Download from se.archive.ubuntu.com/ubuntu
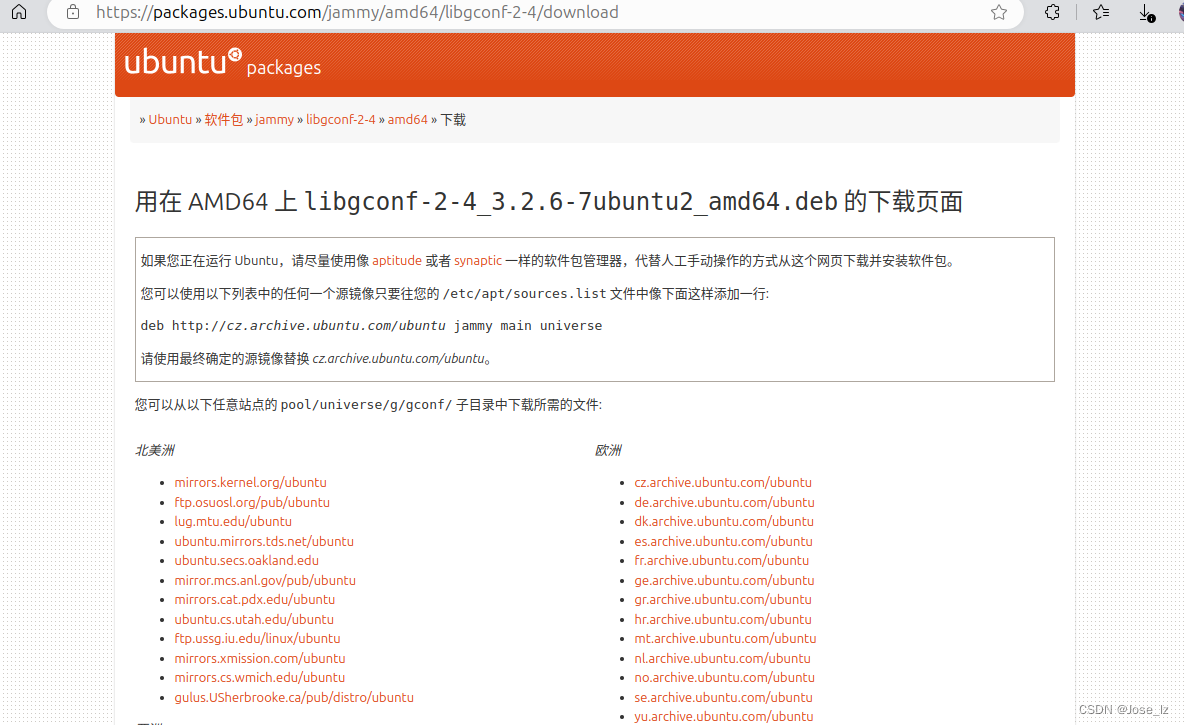The image size is (1184, 725). pyautogui.click(x=723, y=697)
